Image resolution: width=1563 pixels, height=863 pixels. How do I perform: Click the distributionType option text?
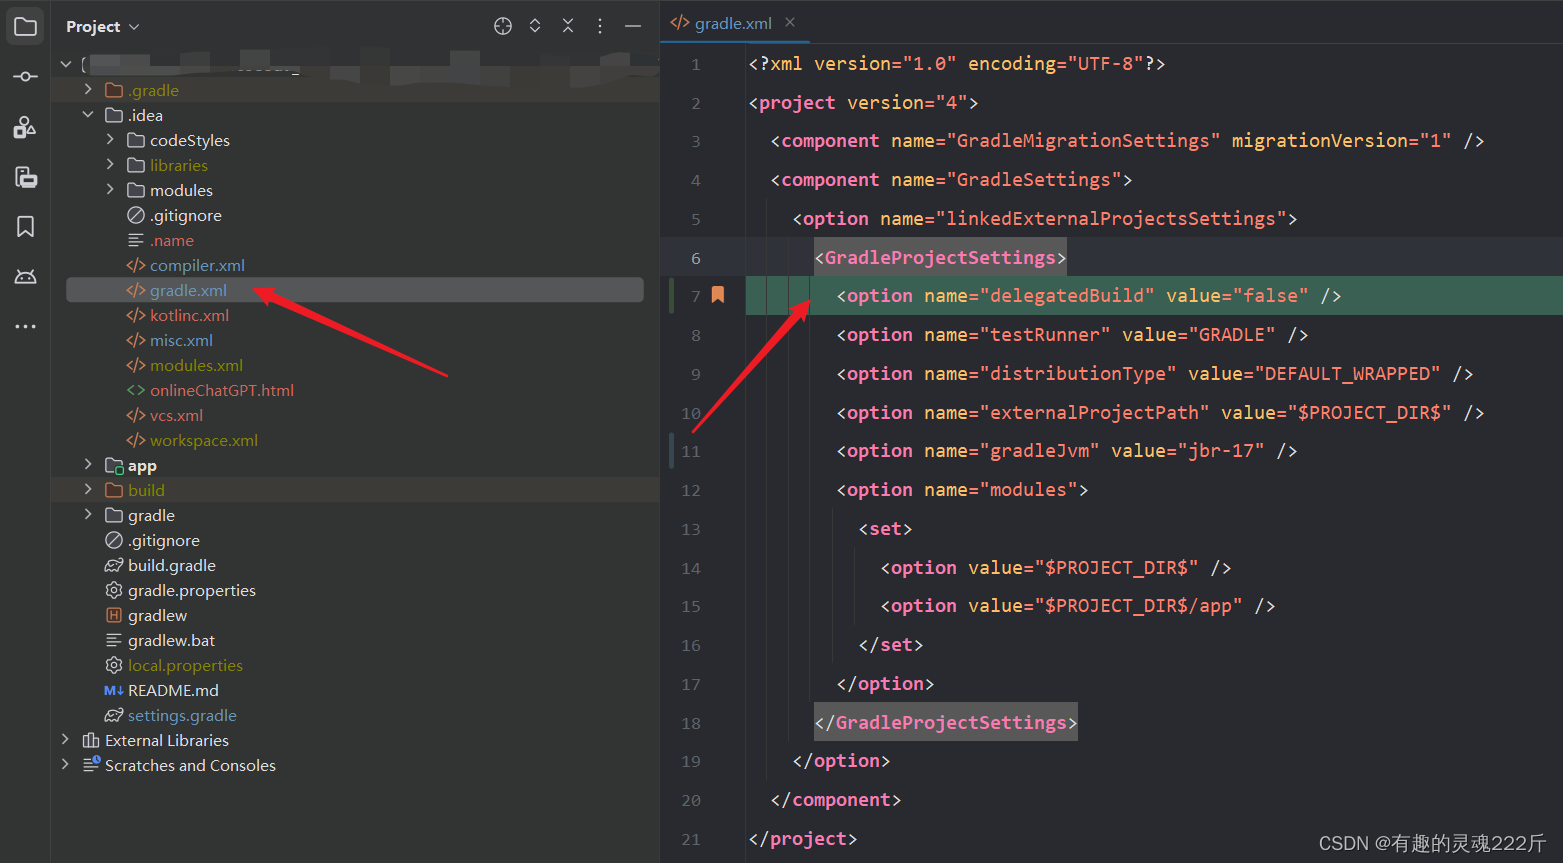click(1155, 373)
